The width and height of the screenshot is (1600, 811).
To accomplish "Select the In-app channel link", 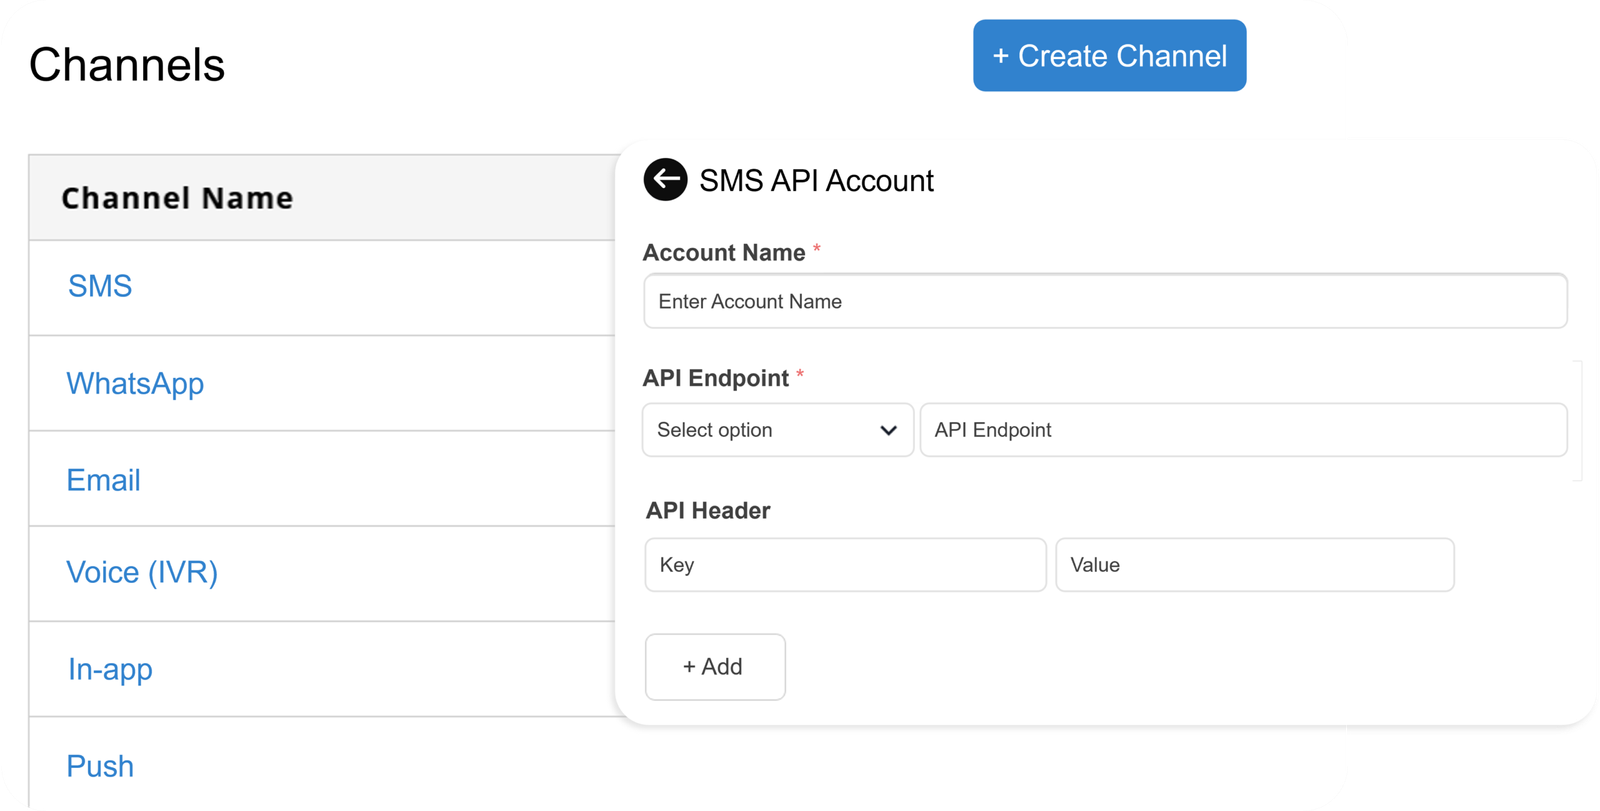I will pos(110,669).
